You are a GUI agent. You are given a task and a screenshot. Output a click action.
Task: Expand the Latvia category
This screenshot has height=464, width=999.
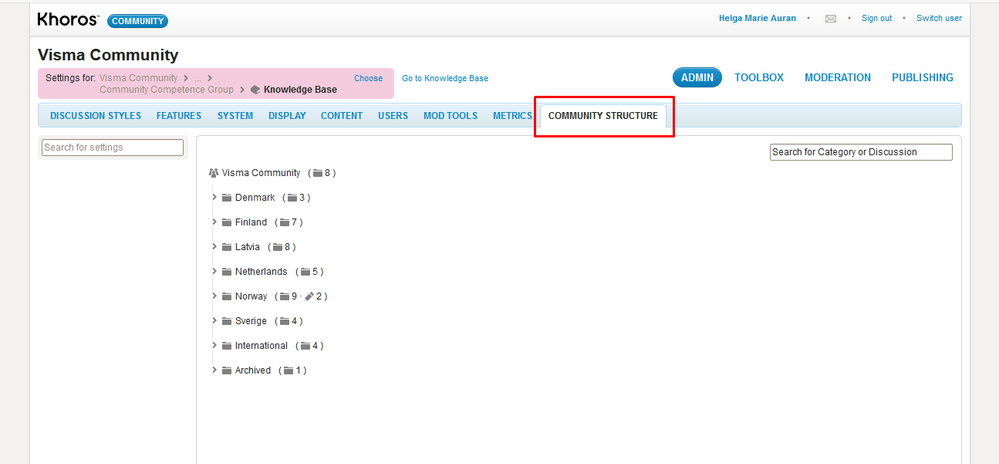[215, 247]
